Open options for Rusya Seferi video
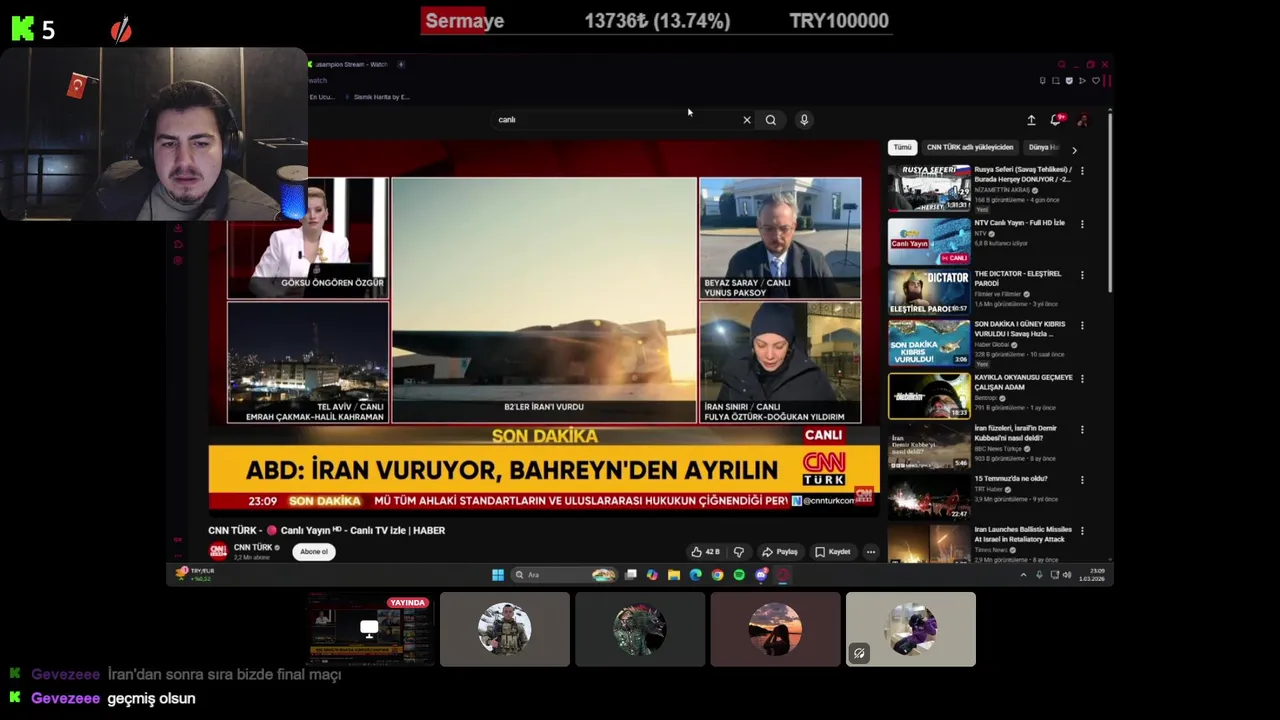Image resolution: width=1280 pixels, height=720 pixels. 1082,171
